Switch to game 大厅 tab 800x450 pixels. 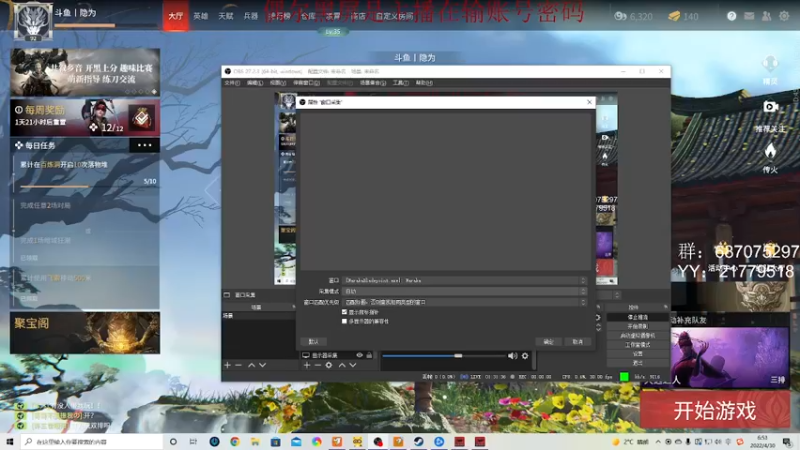[176, 16]
